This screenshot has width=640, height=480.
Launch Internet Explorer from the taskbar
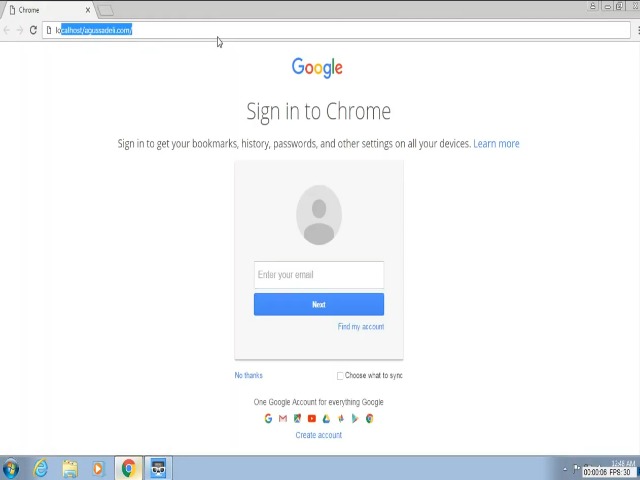tap(40, 468)
